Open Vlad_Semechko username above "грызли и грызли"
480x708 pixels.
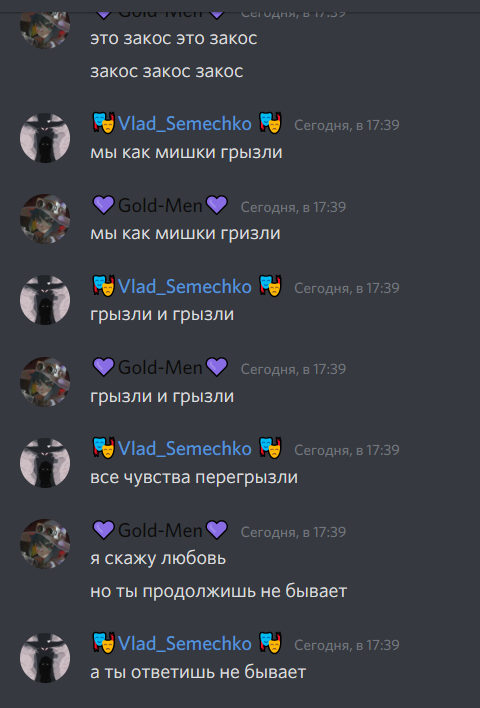184,287
